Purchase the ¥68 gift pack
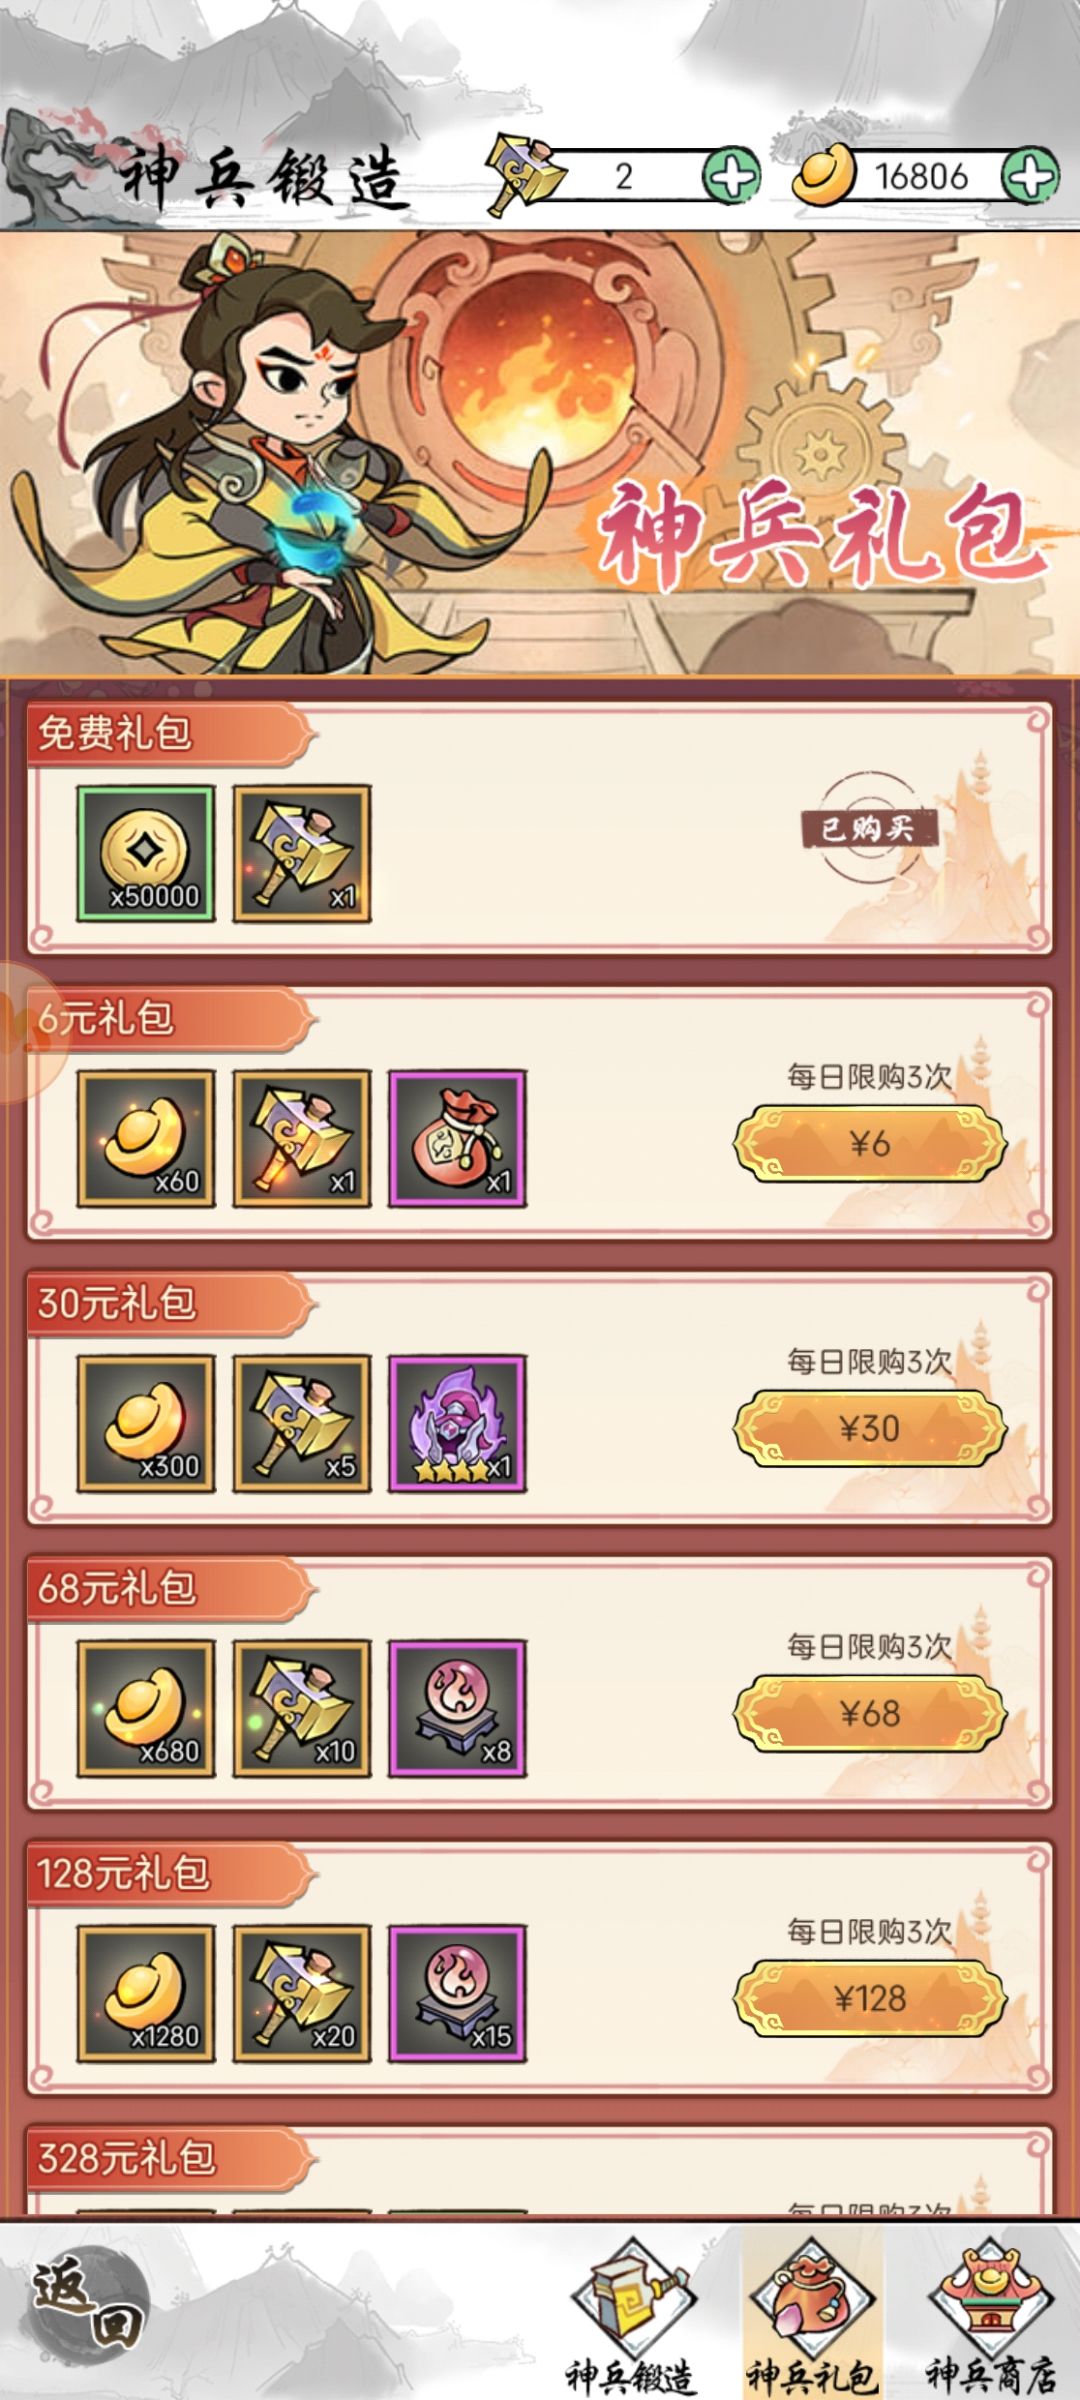The width and height of the screenshot is (1080, 2400). [x=869, y=1713]
